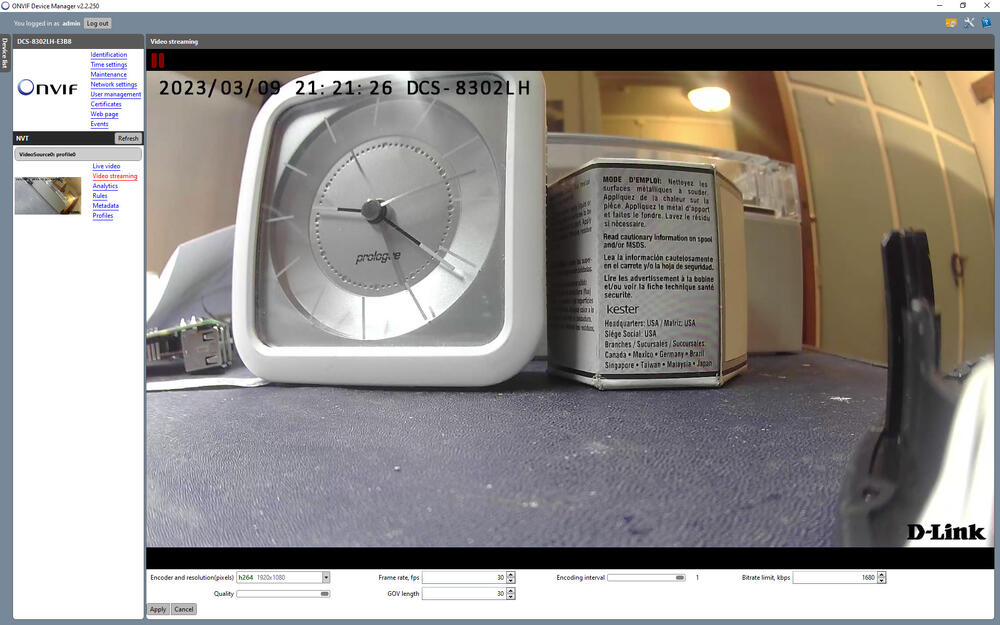Open the orange folder icon in header
Screen dimensions: 1000x625
[x=950, y=23]
